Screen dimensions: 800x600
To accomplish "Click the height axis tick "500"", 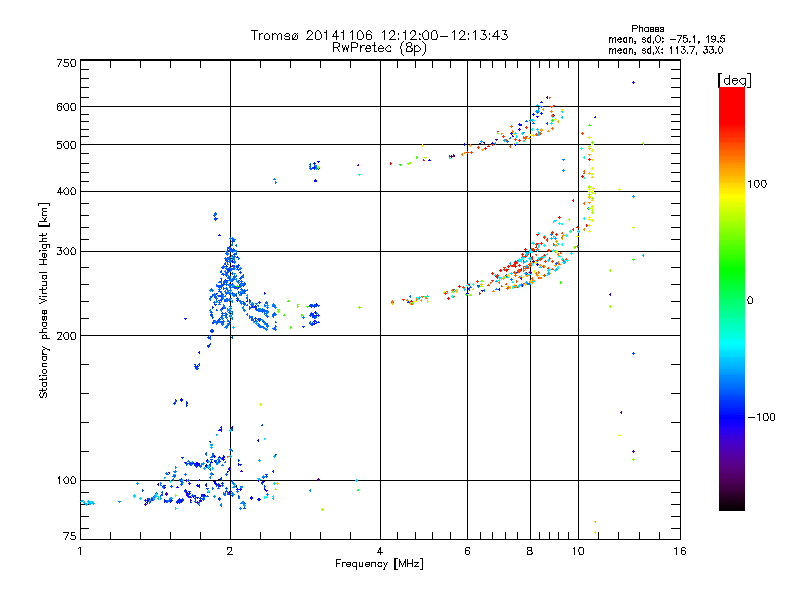I will 66,145.
